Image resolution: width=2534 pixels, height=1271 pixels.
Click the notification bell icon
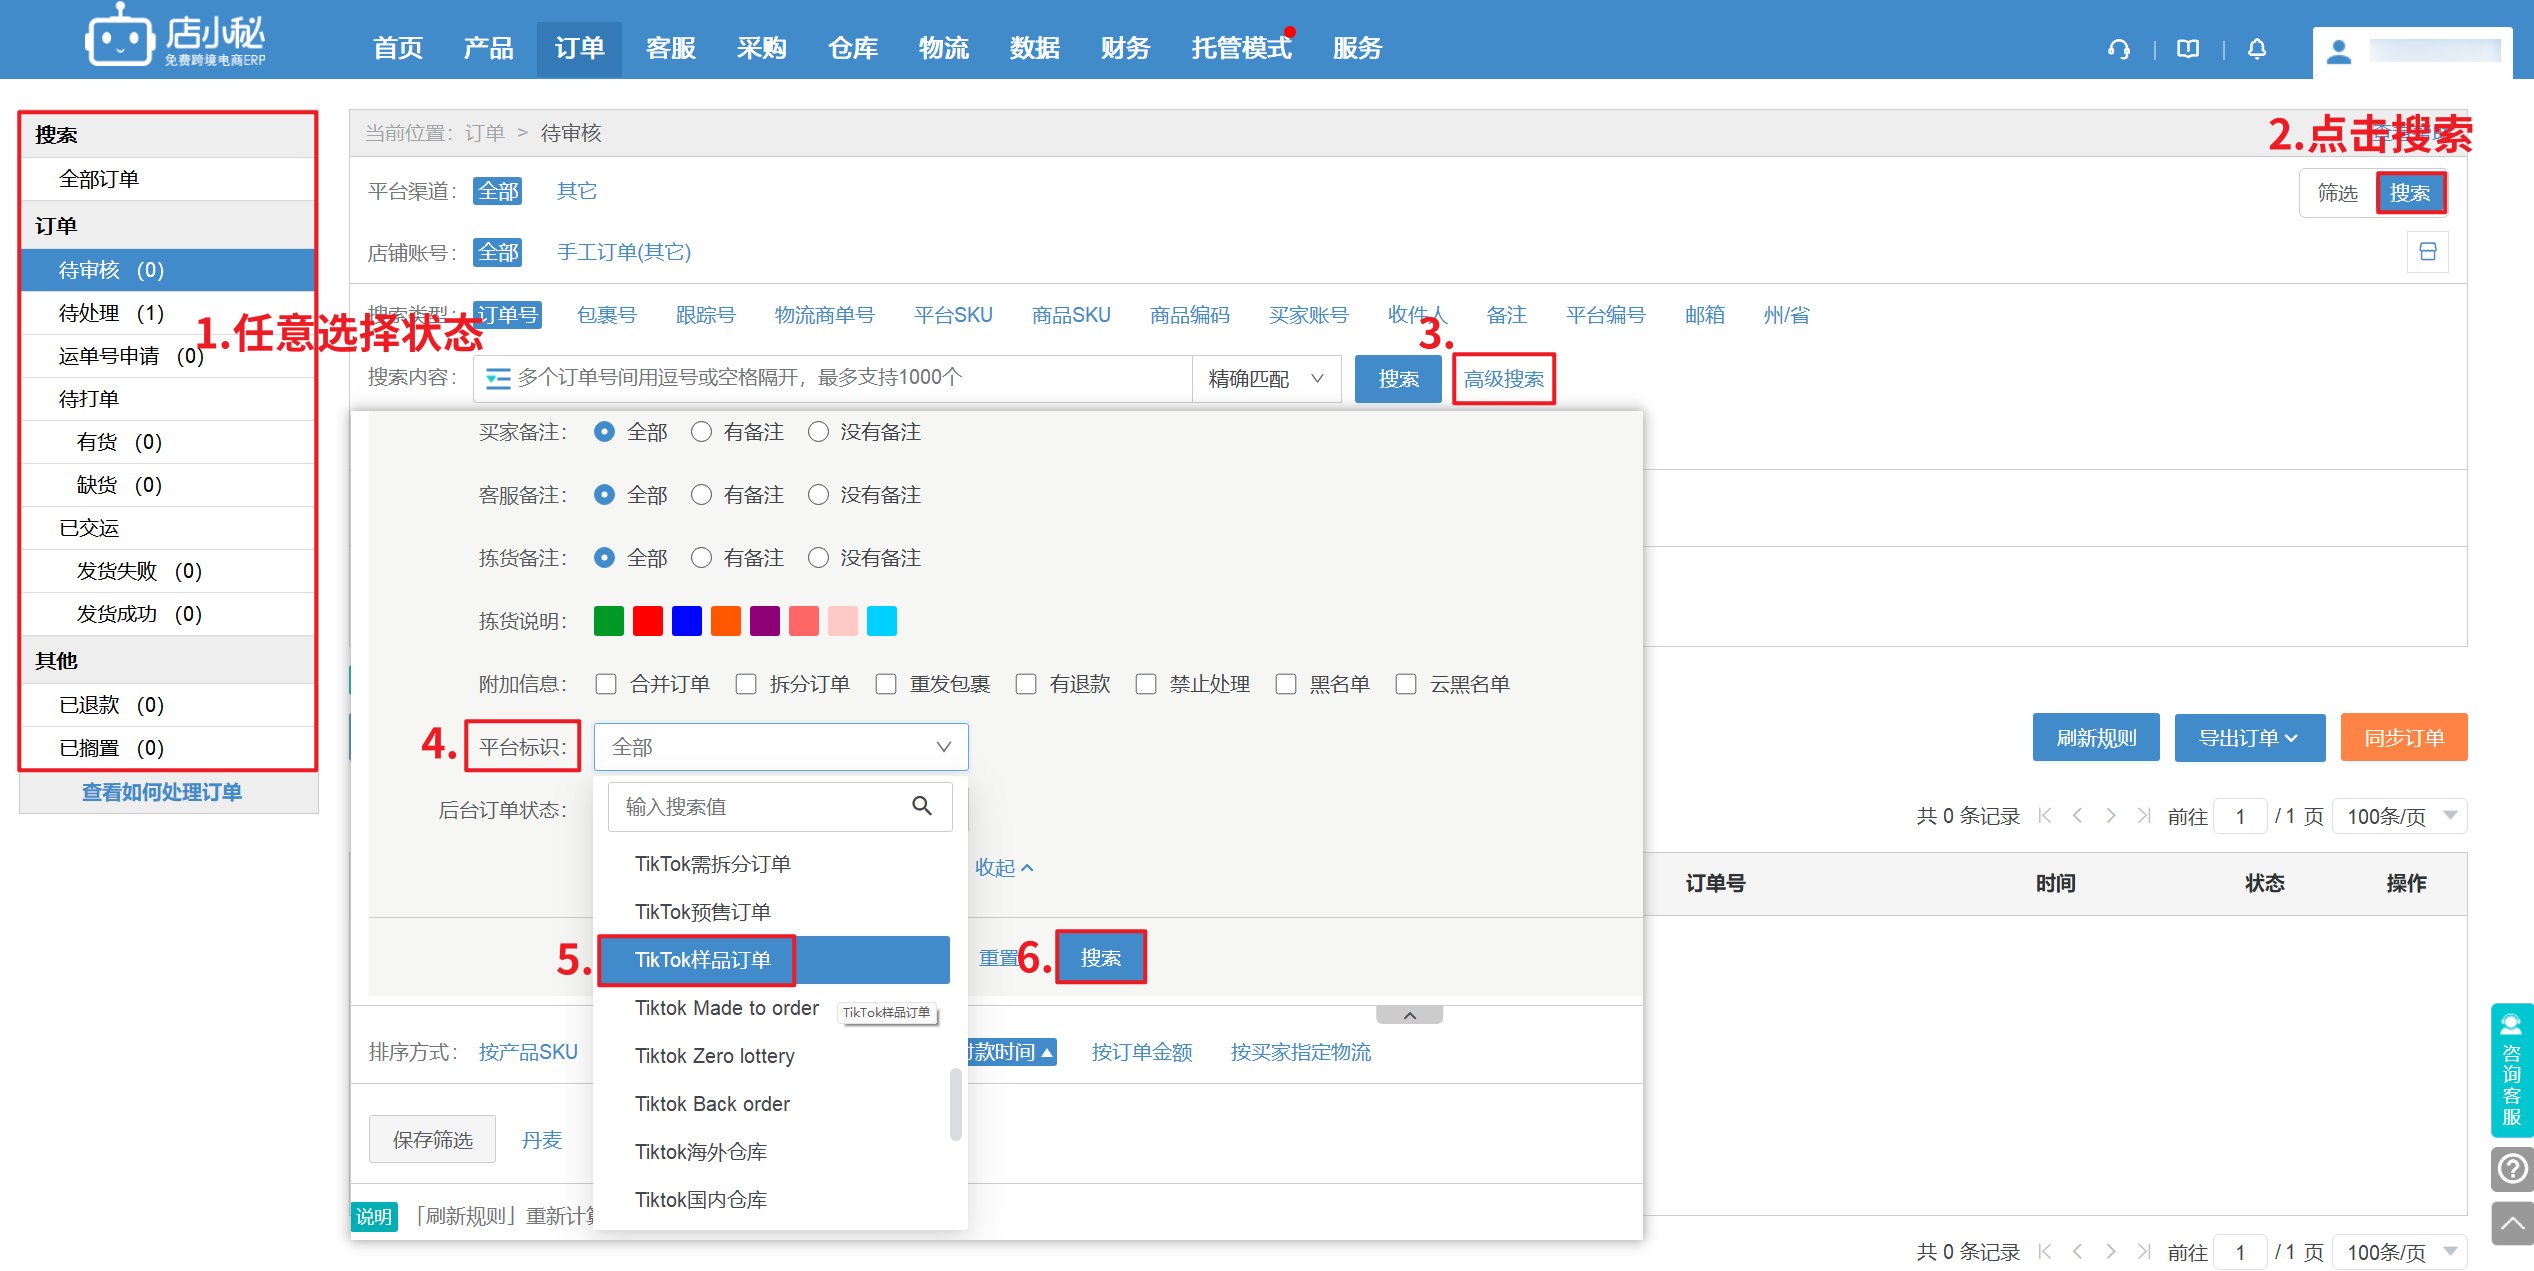2257,49
